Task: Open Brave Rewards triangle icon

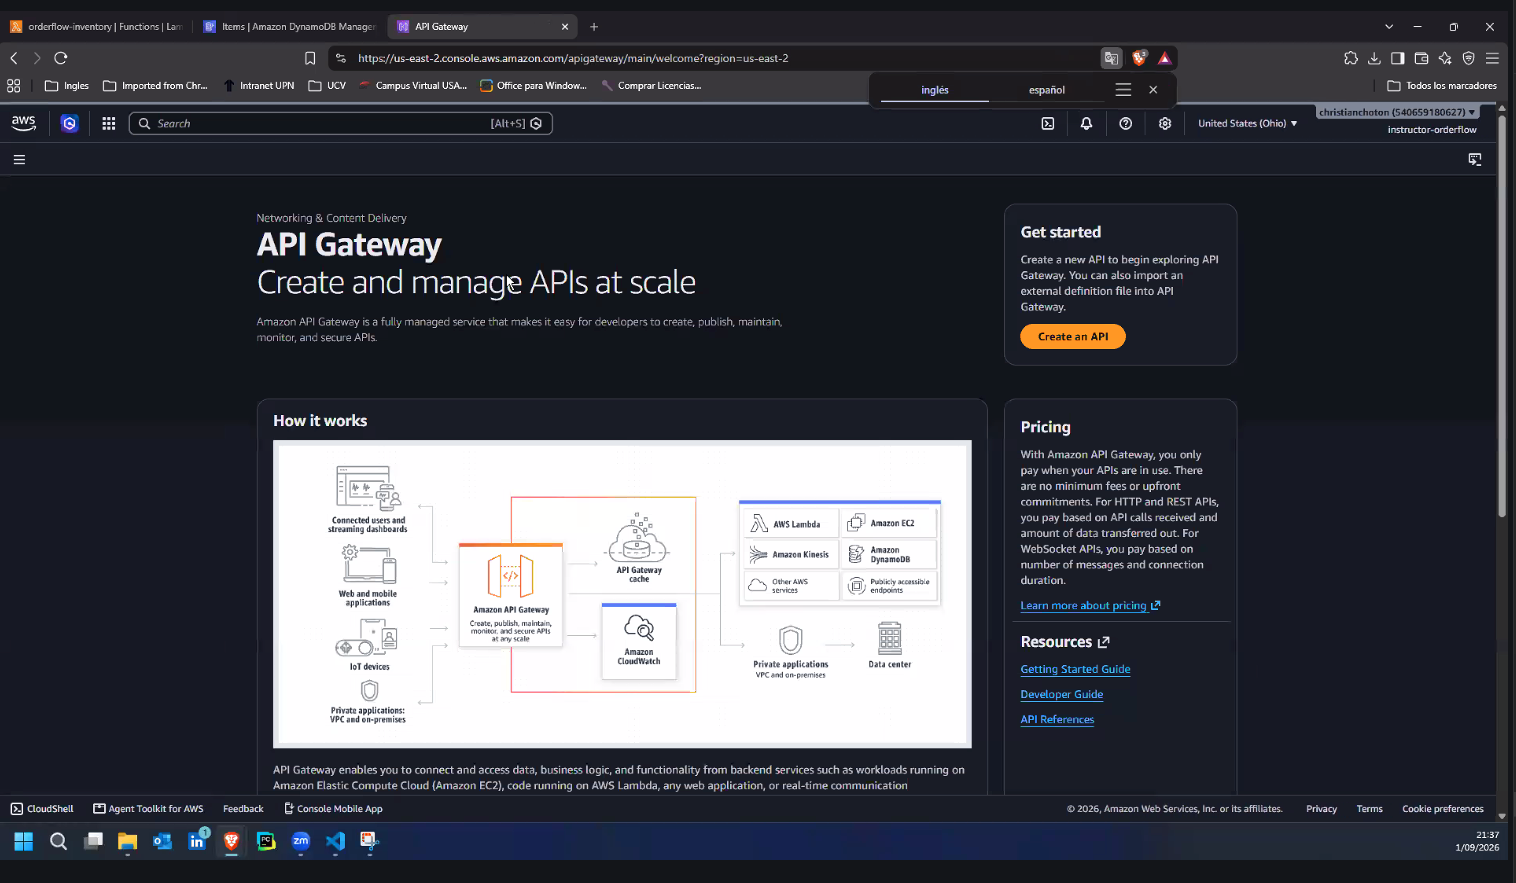Action: click(x=1164, y=58)
